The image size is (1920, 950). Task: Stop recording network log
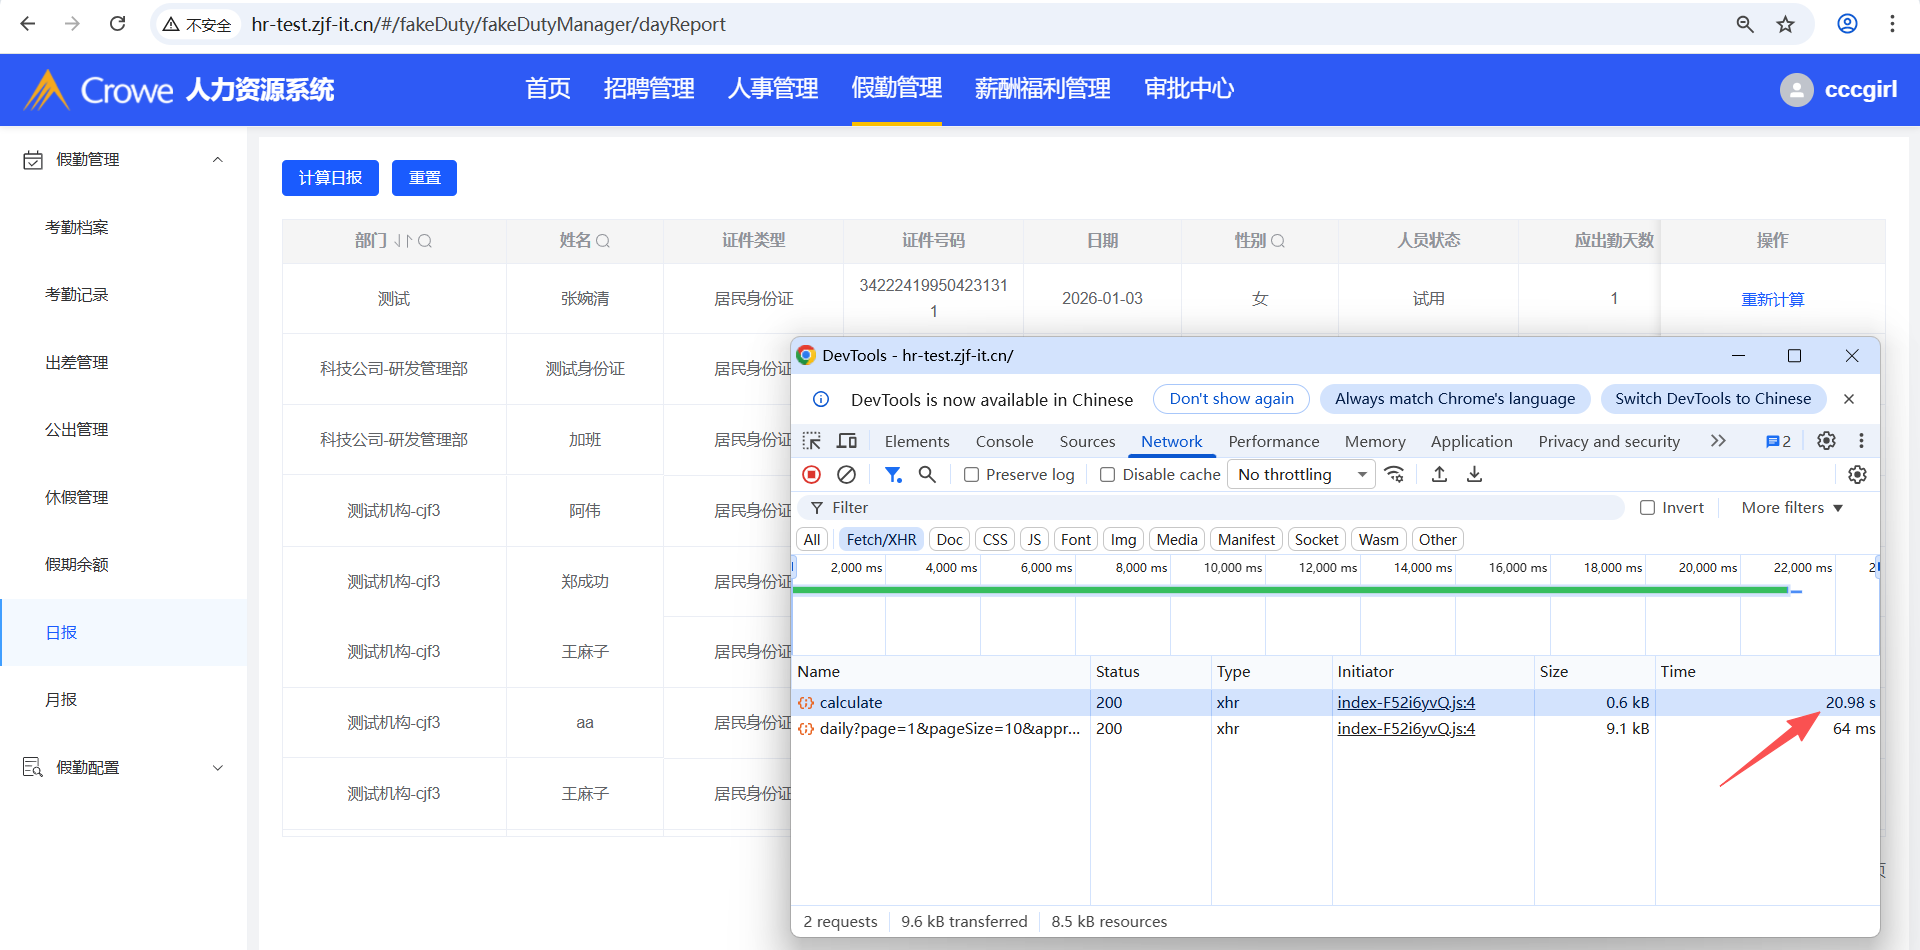[812, 475]
